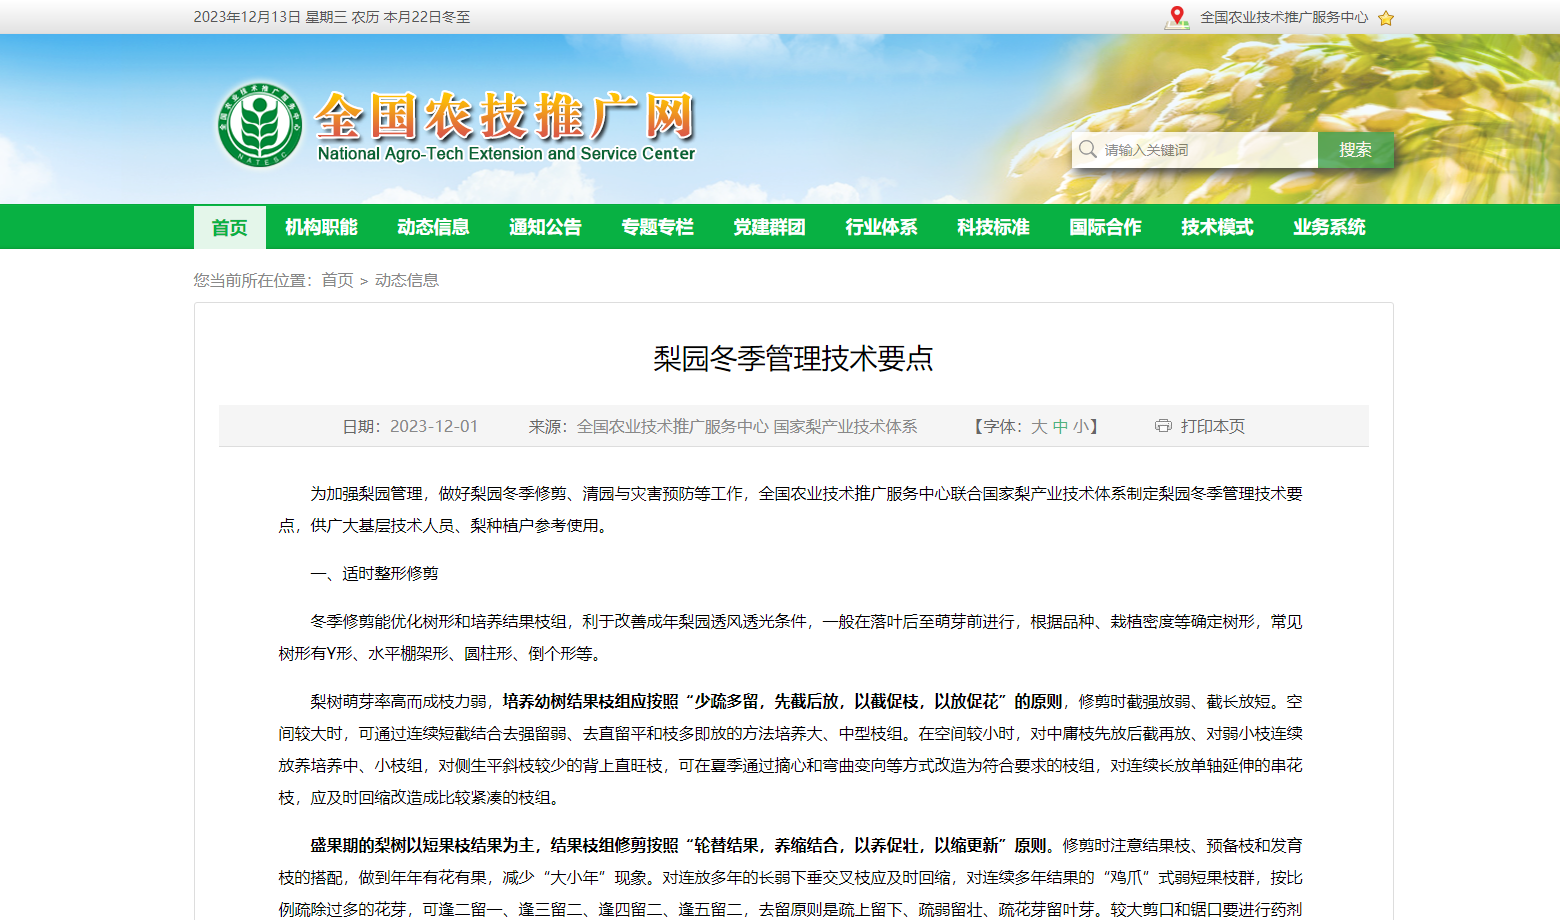Open the 机构职能 menu
This screenshot has height=920, width=1560.
[322, 227]
